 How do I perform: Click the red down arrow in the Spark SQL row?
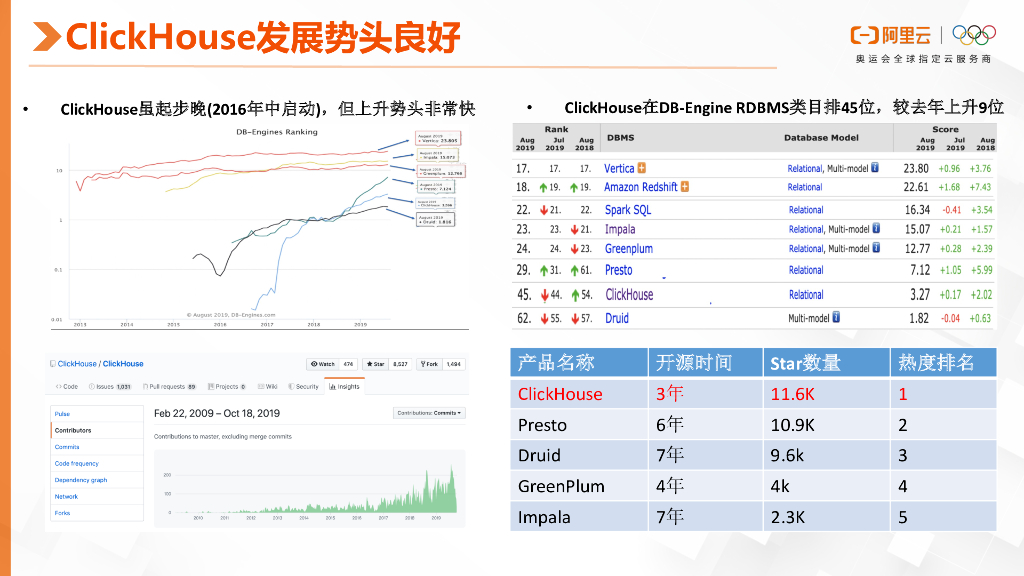click(x=544, y=210)
